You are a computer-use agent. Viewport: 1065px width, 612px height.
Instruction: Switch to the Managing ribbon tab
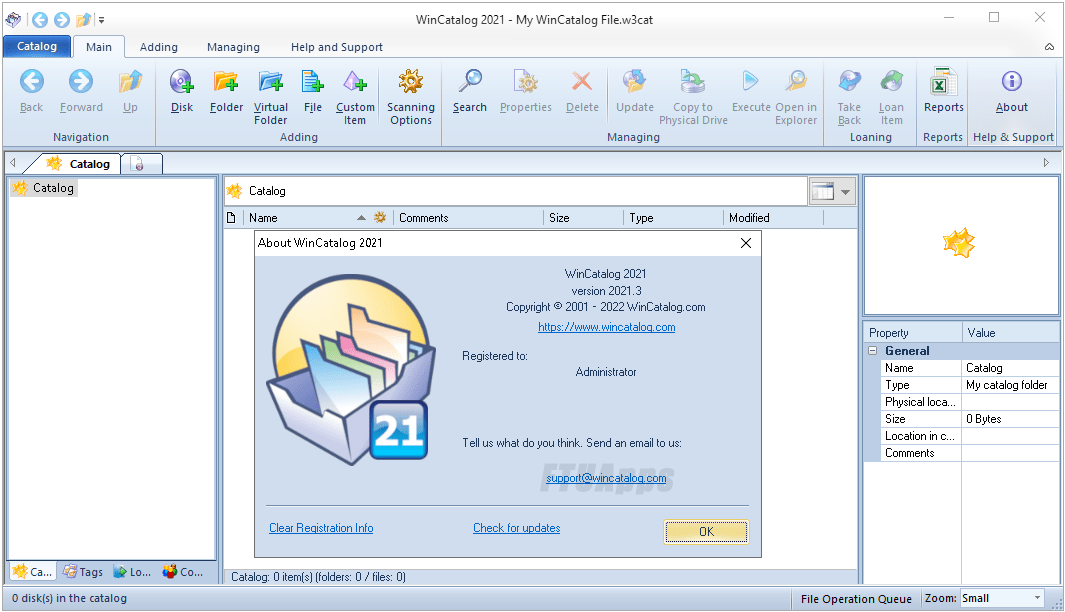(x=233, y=47)
